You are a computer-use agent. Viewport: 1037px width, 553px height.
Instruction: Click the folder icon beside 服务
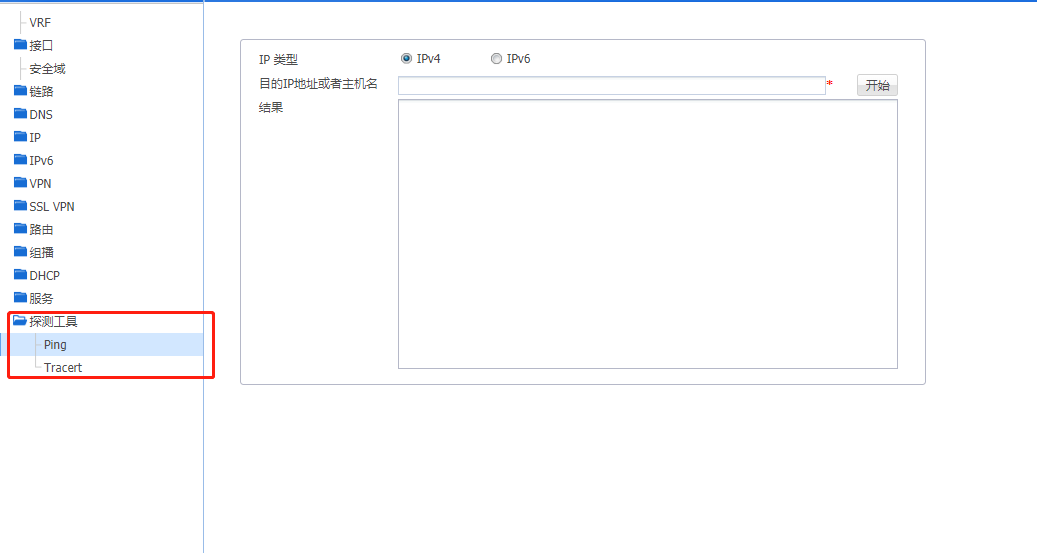click(x=21, y=298)
